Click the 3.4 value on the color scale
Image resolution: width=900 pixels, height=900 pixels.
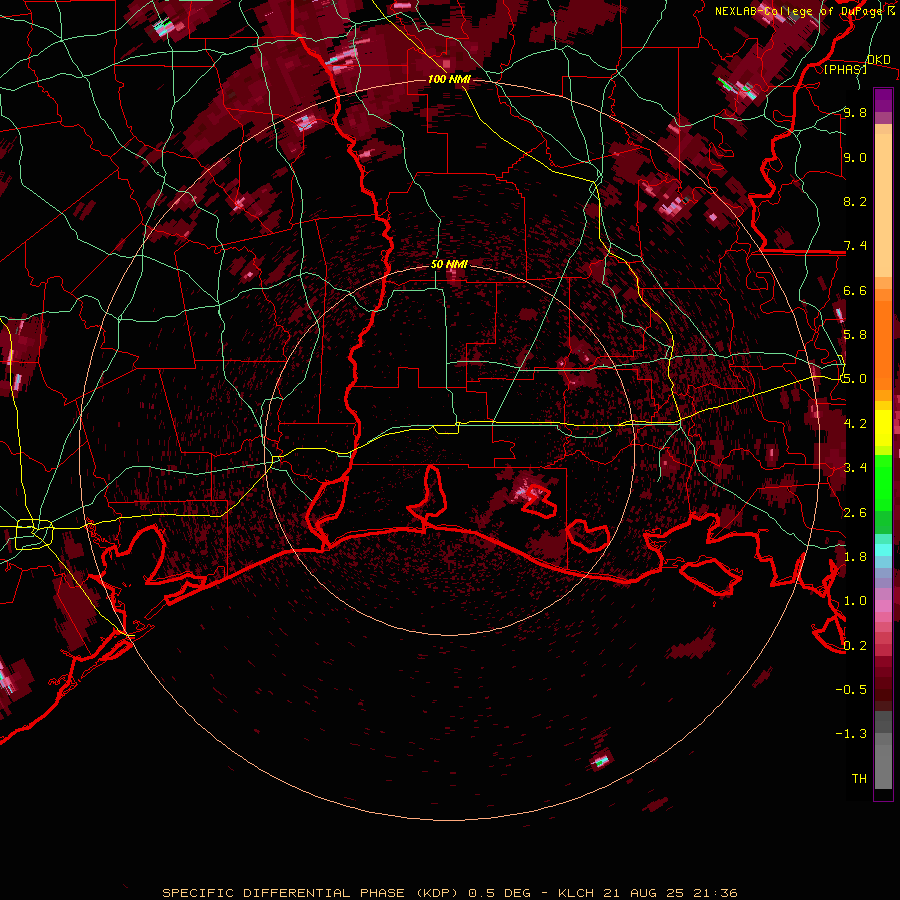855,467
